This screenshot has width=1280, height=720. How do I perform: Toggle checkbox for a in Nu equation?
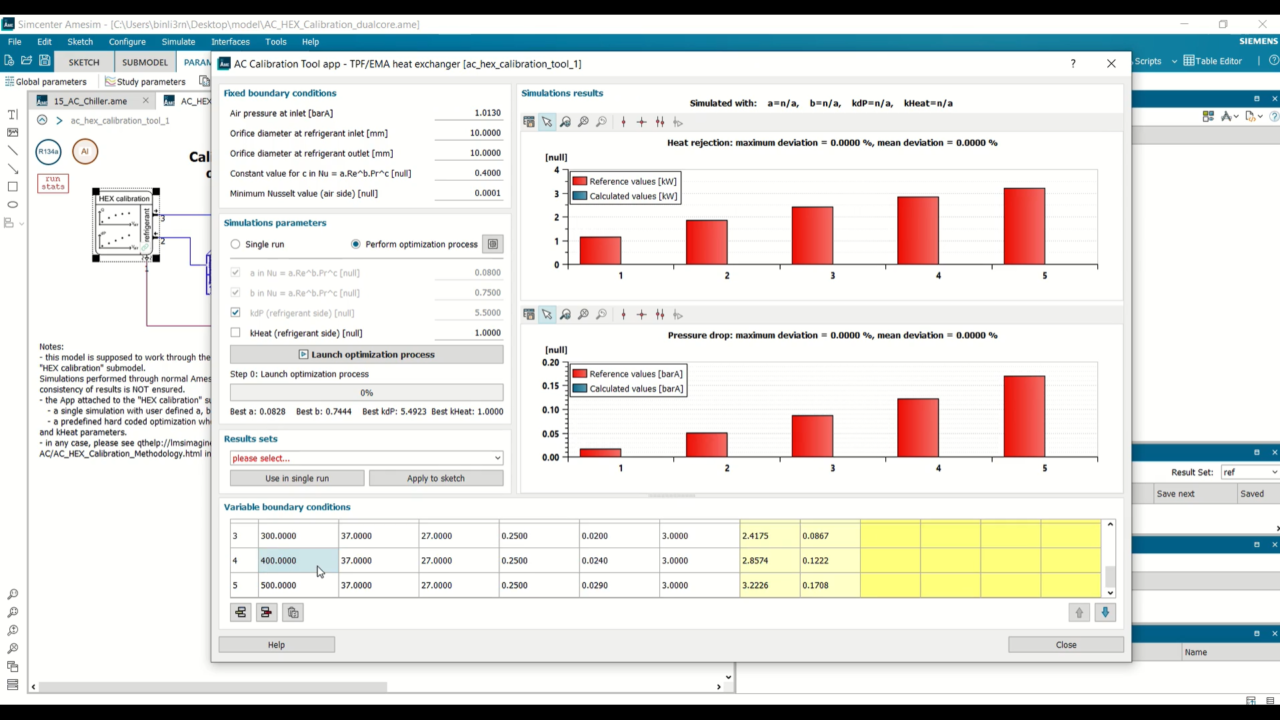click(236, 272)
